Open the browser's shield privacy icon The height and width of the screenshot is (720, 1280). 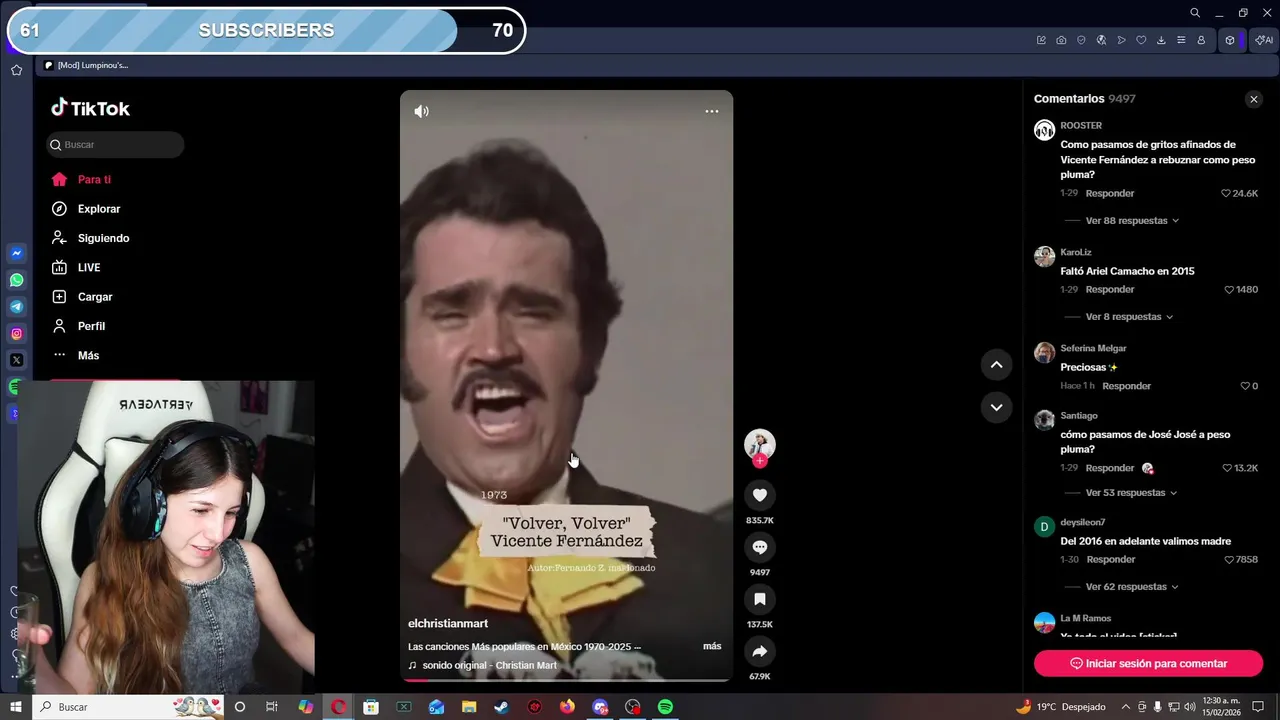tap(1081, 40)
